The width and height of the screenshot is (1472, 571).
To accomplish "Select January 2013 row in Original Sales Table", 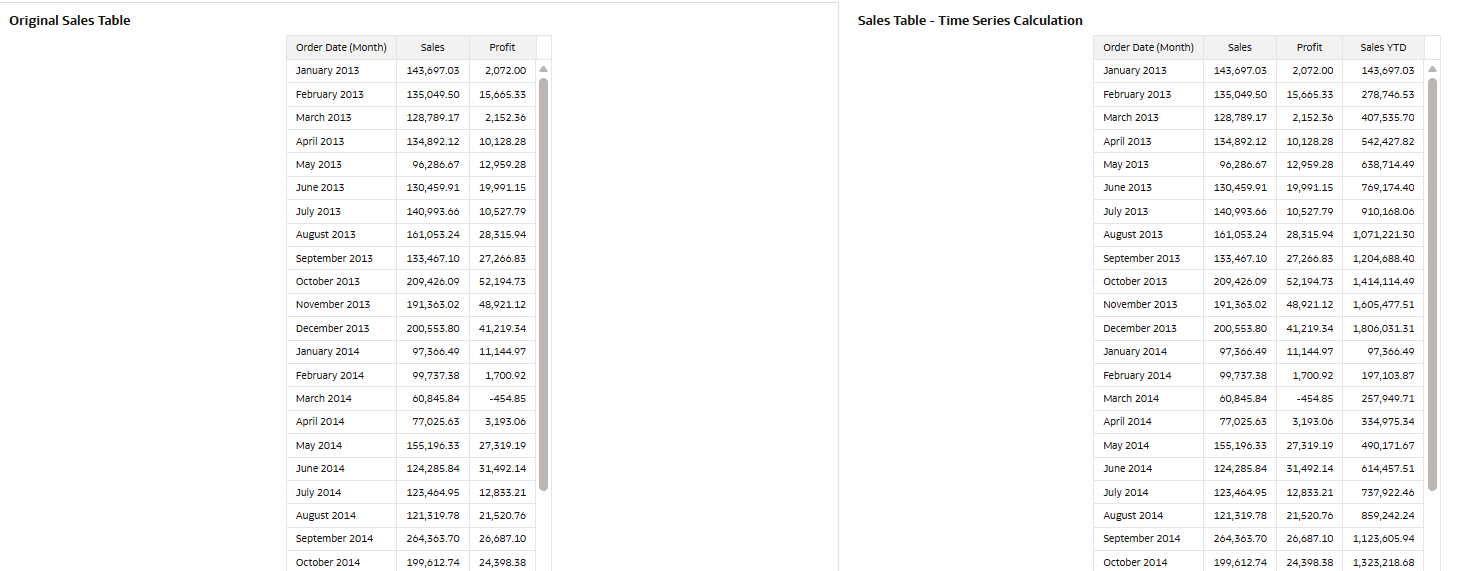I will tap(412, 71).
